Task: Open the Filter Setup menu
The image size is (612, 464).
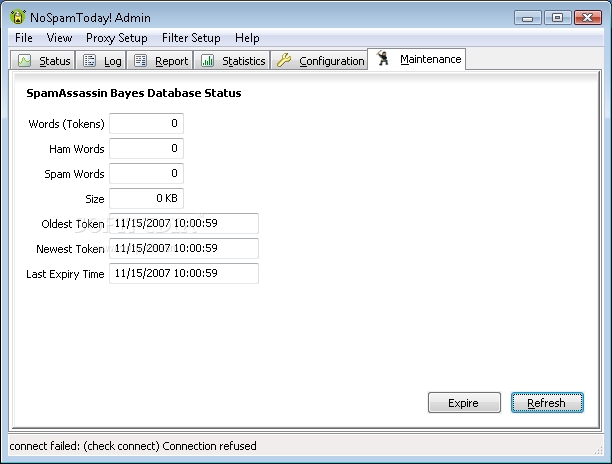Action: coord(191,38)
